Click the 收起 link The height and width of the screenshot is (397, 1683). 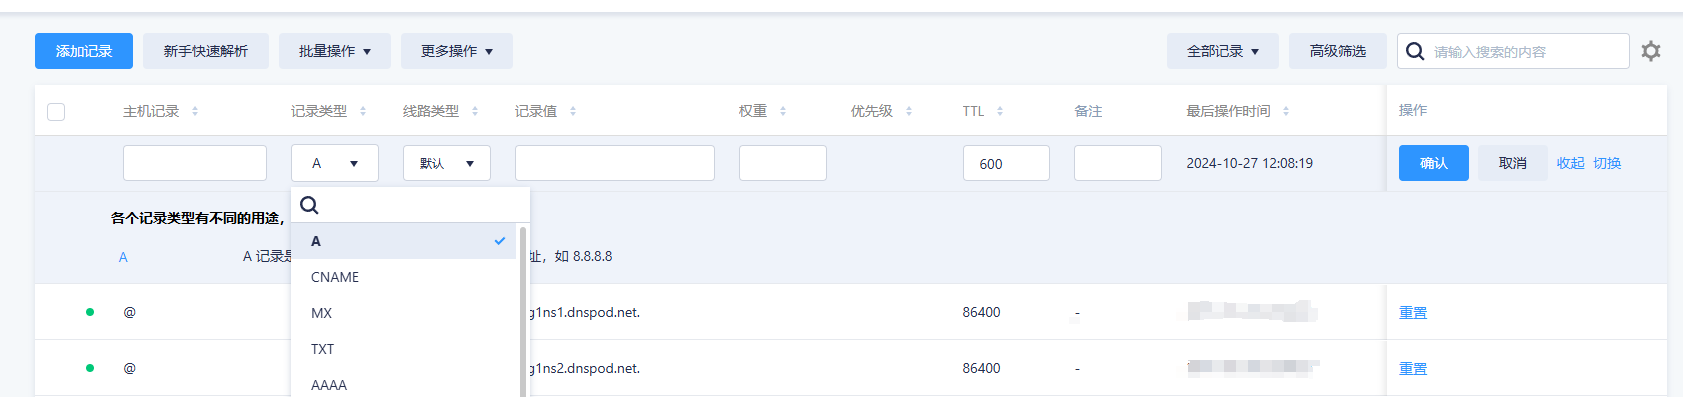click(x=1570, y=163)
